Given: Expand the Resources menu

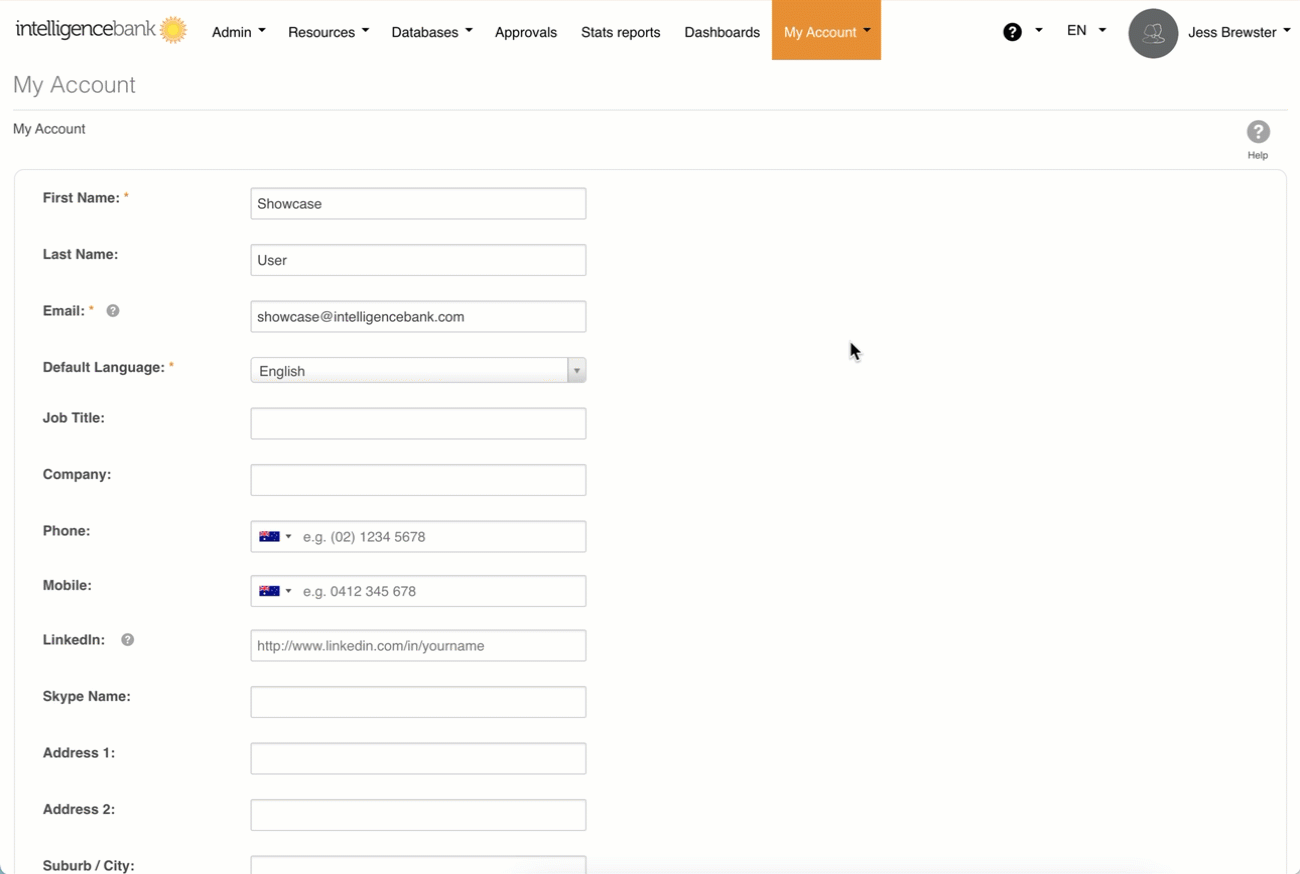Looking at the screenshot, I should pos(328,32).
